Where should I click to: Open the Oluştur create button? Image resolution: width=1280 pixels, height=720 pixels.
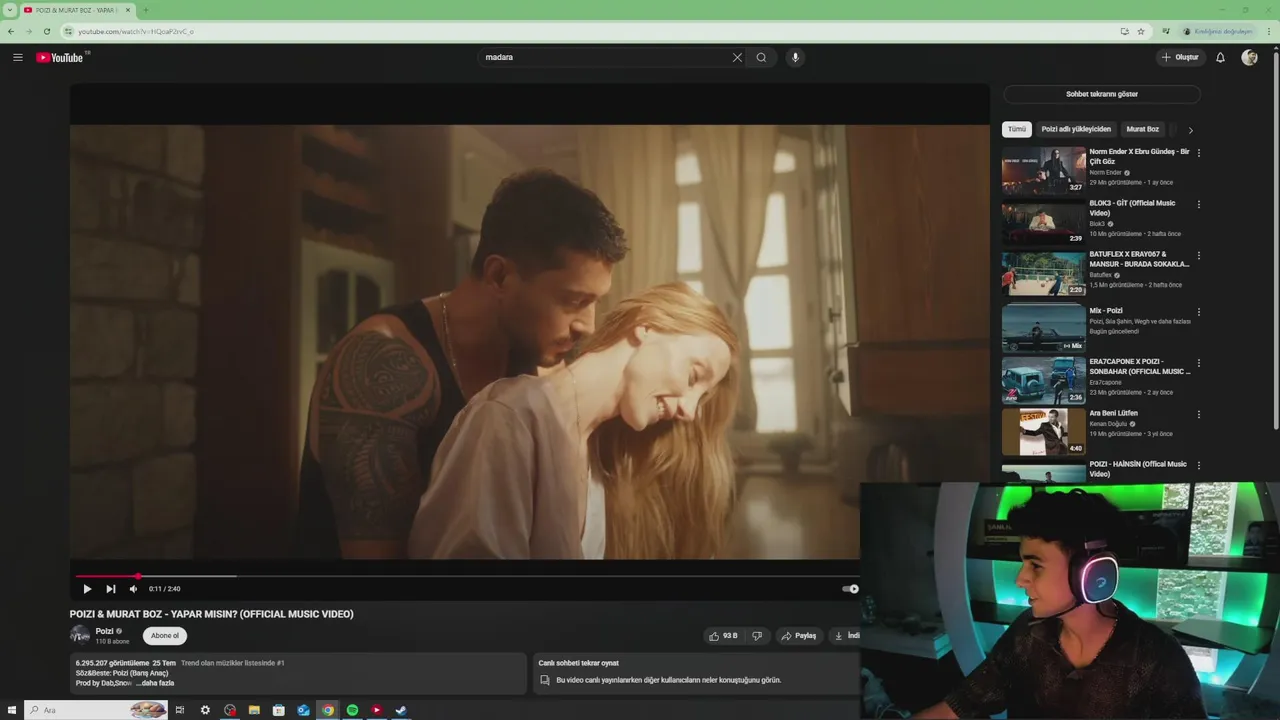(1180, 57)
